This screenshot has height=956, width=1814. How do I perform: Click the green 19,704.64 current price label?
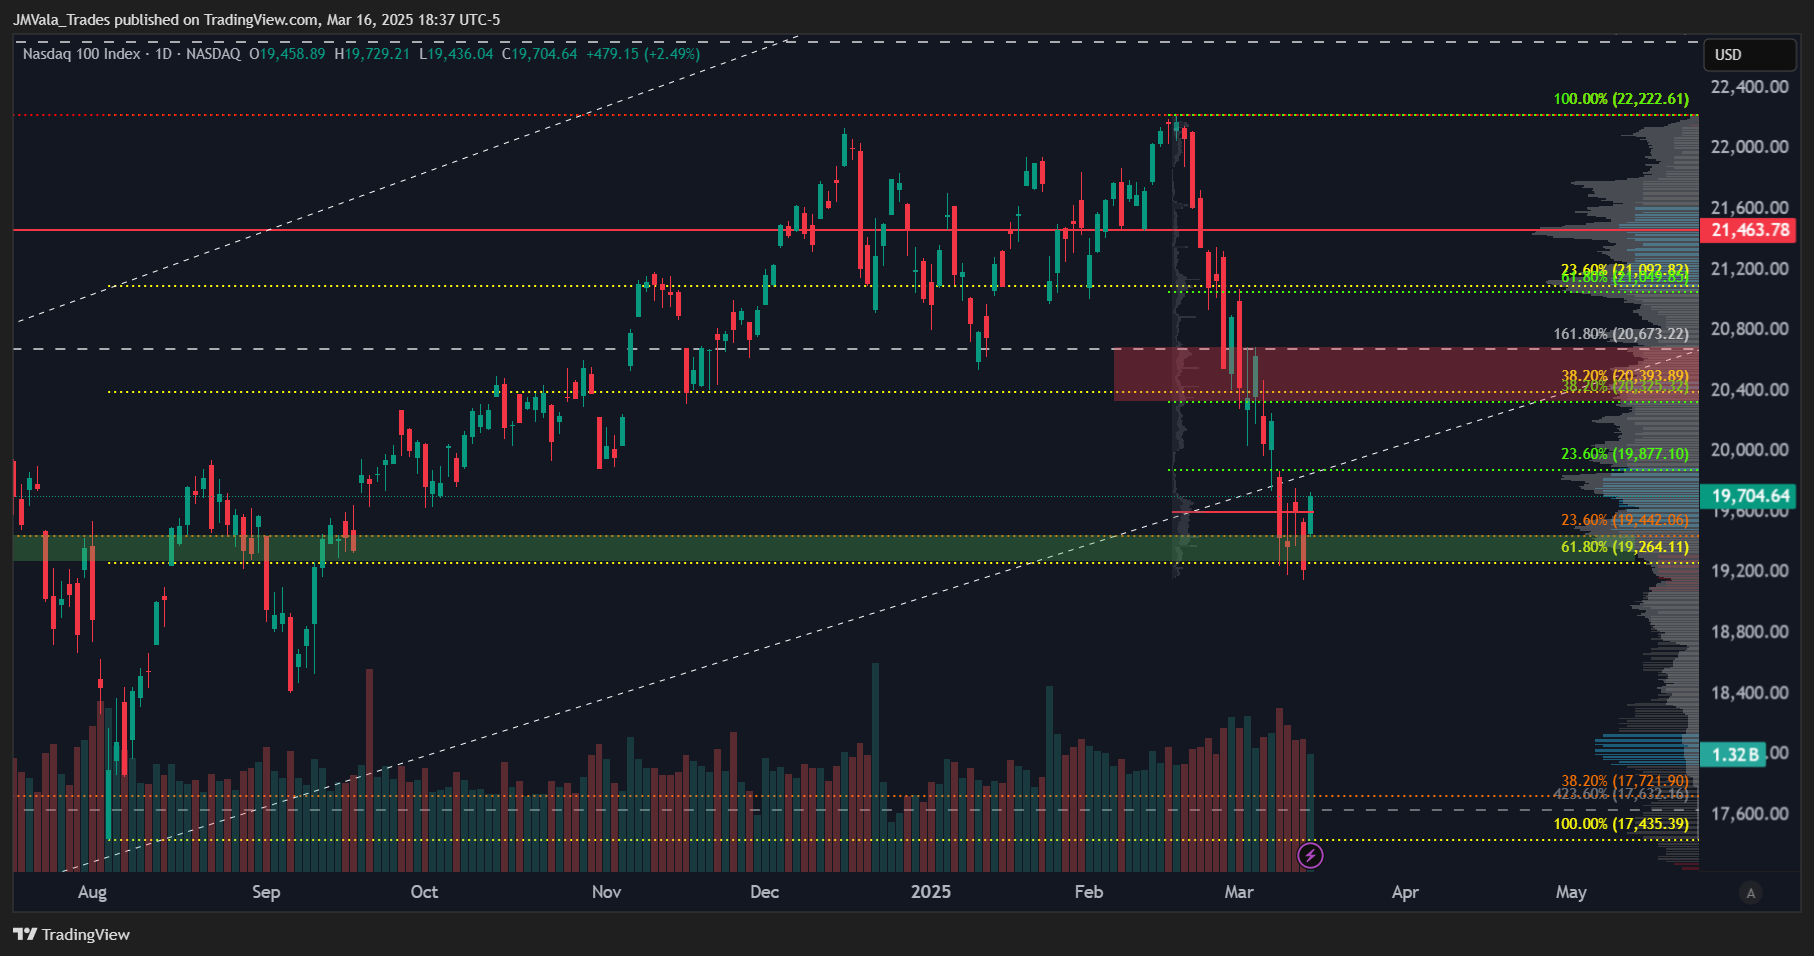tap(1750, 496)
